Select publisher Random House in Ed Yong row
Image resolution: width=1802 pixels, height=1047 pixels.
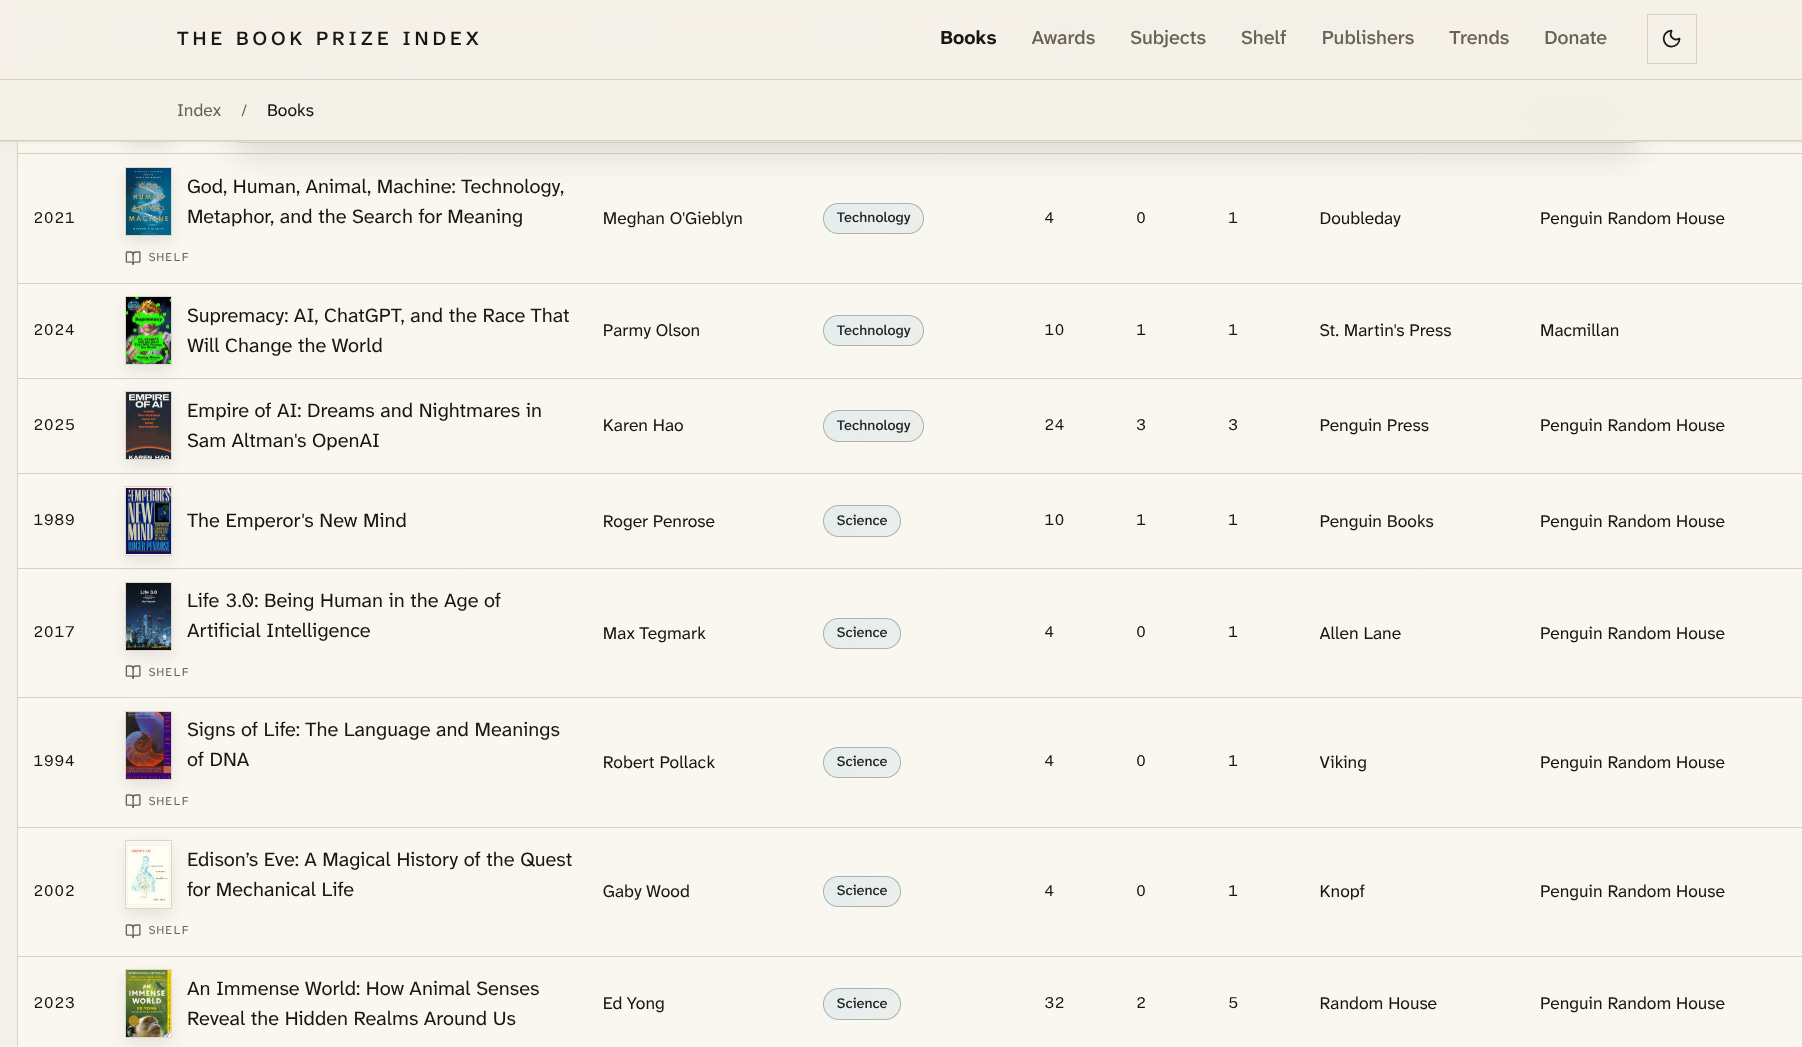(x=1378, y=1003)
